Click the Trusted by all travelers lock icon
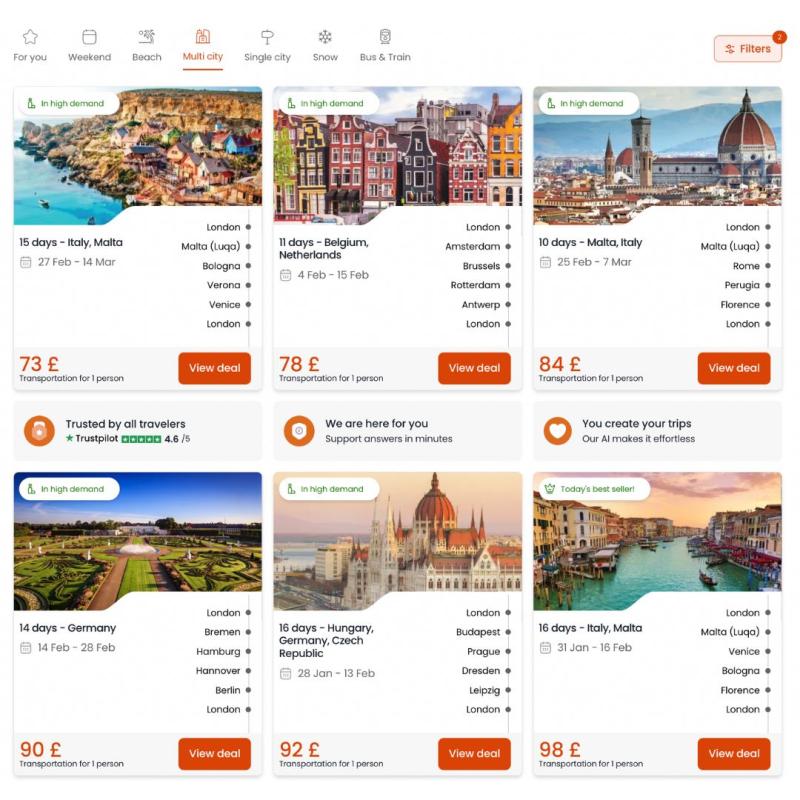Screen dimensions: 800x800 pos(39,431)
